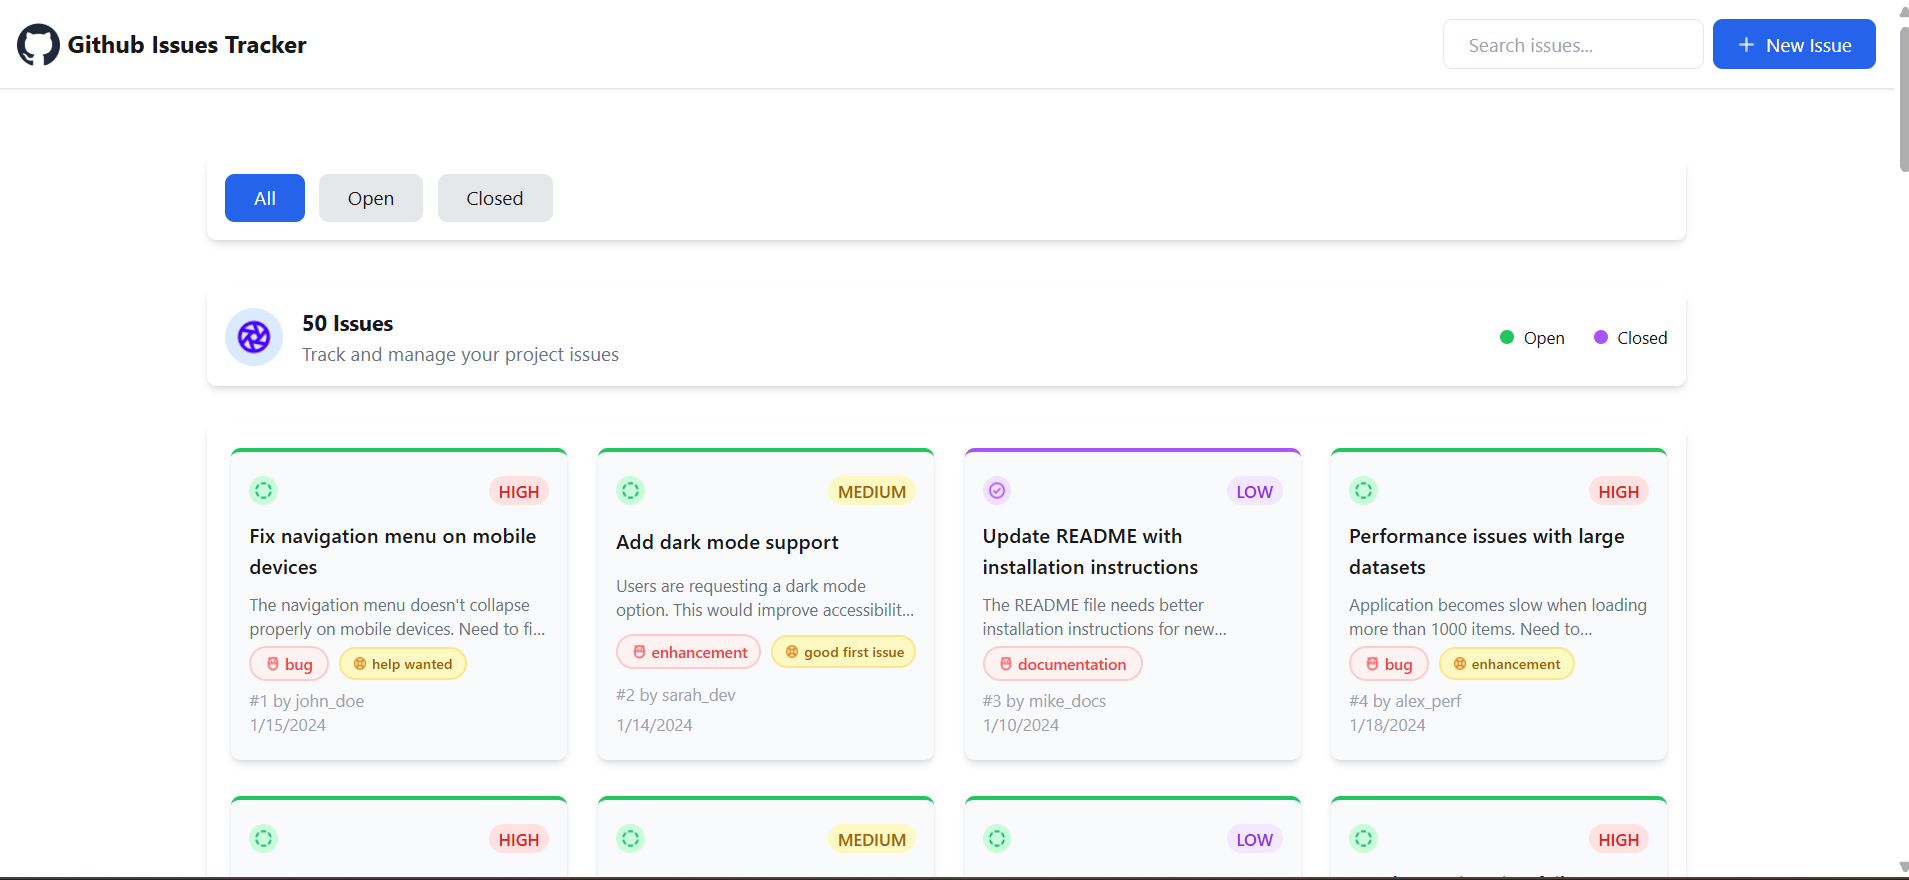
Task: Select the All filter tab
Action: pyautogui.click(x=265, y=198)
